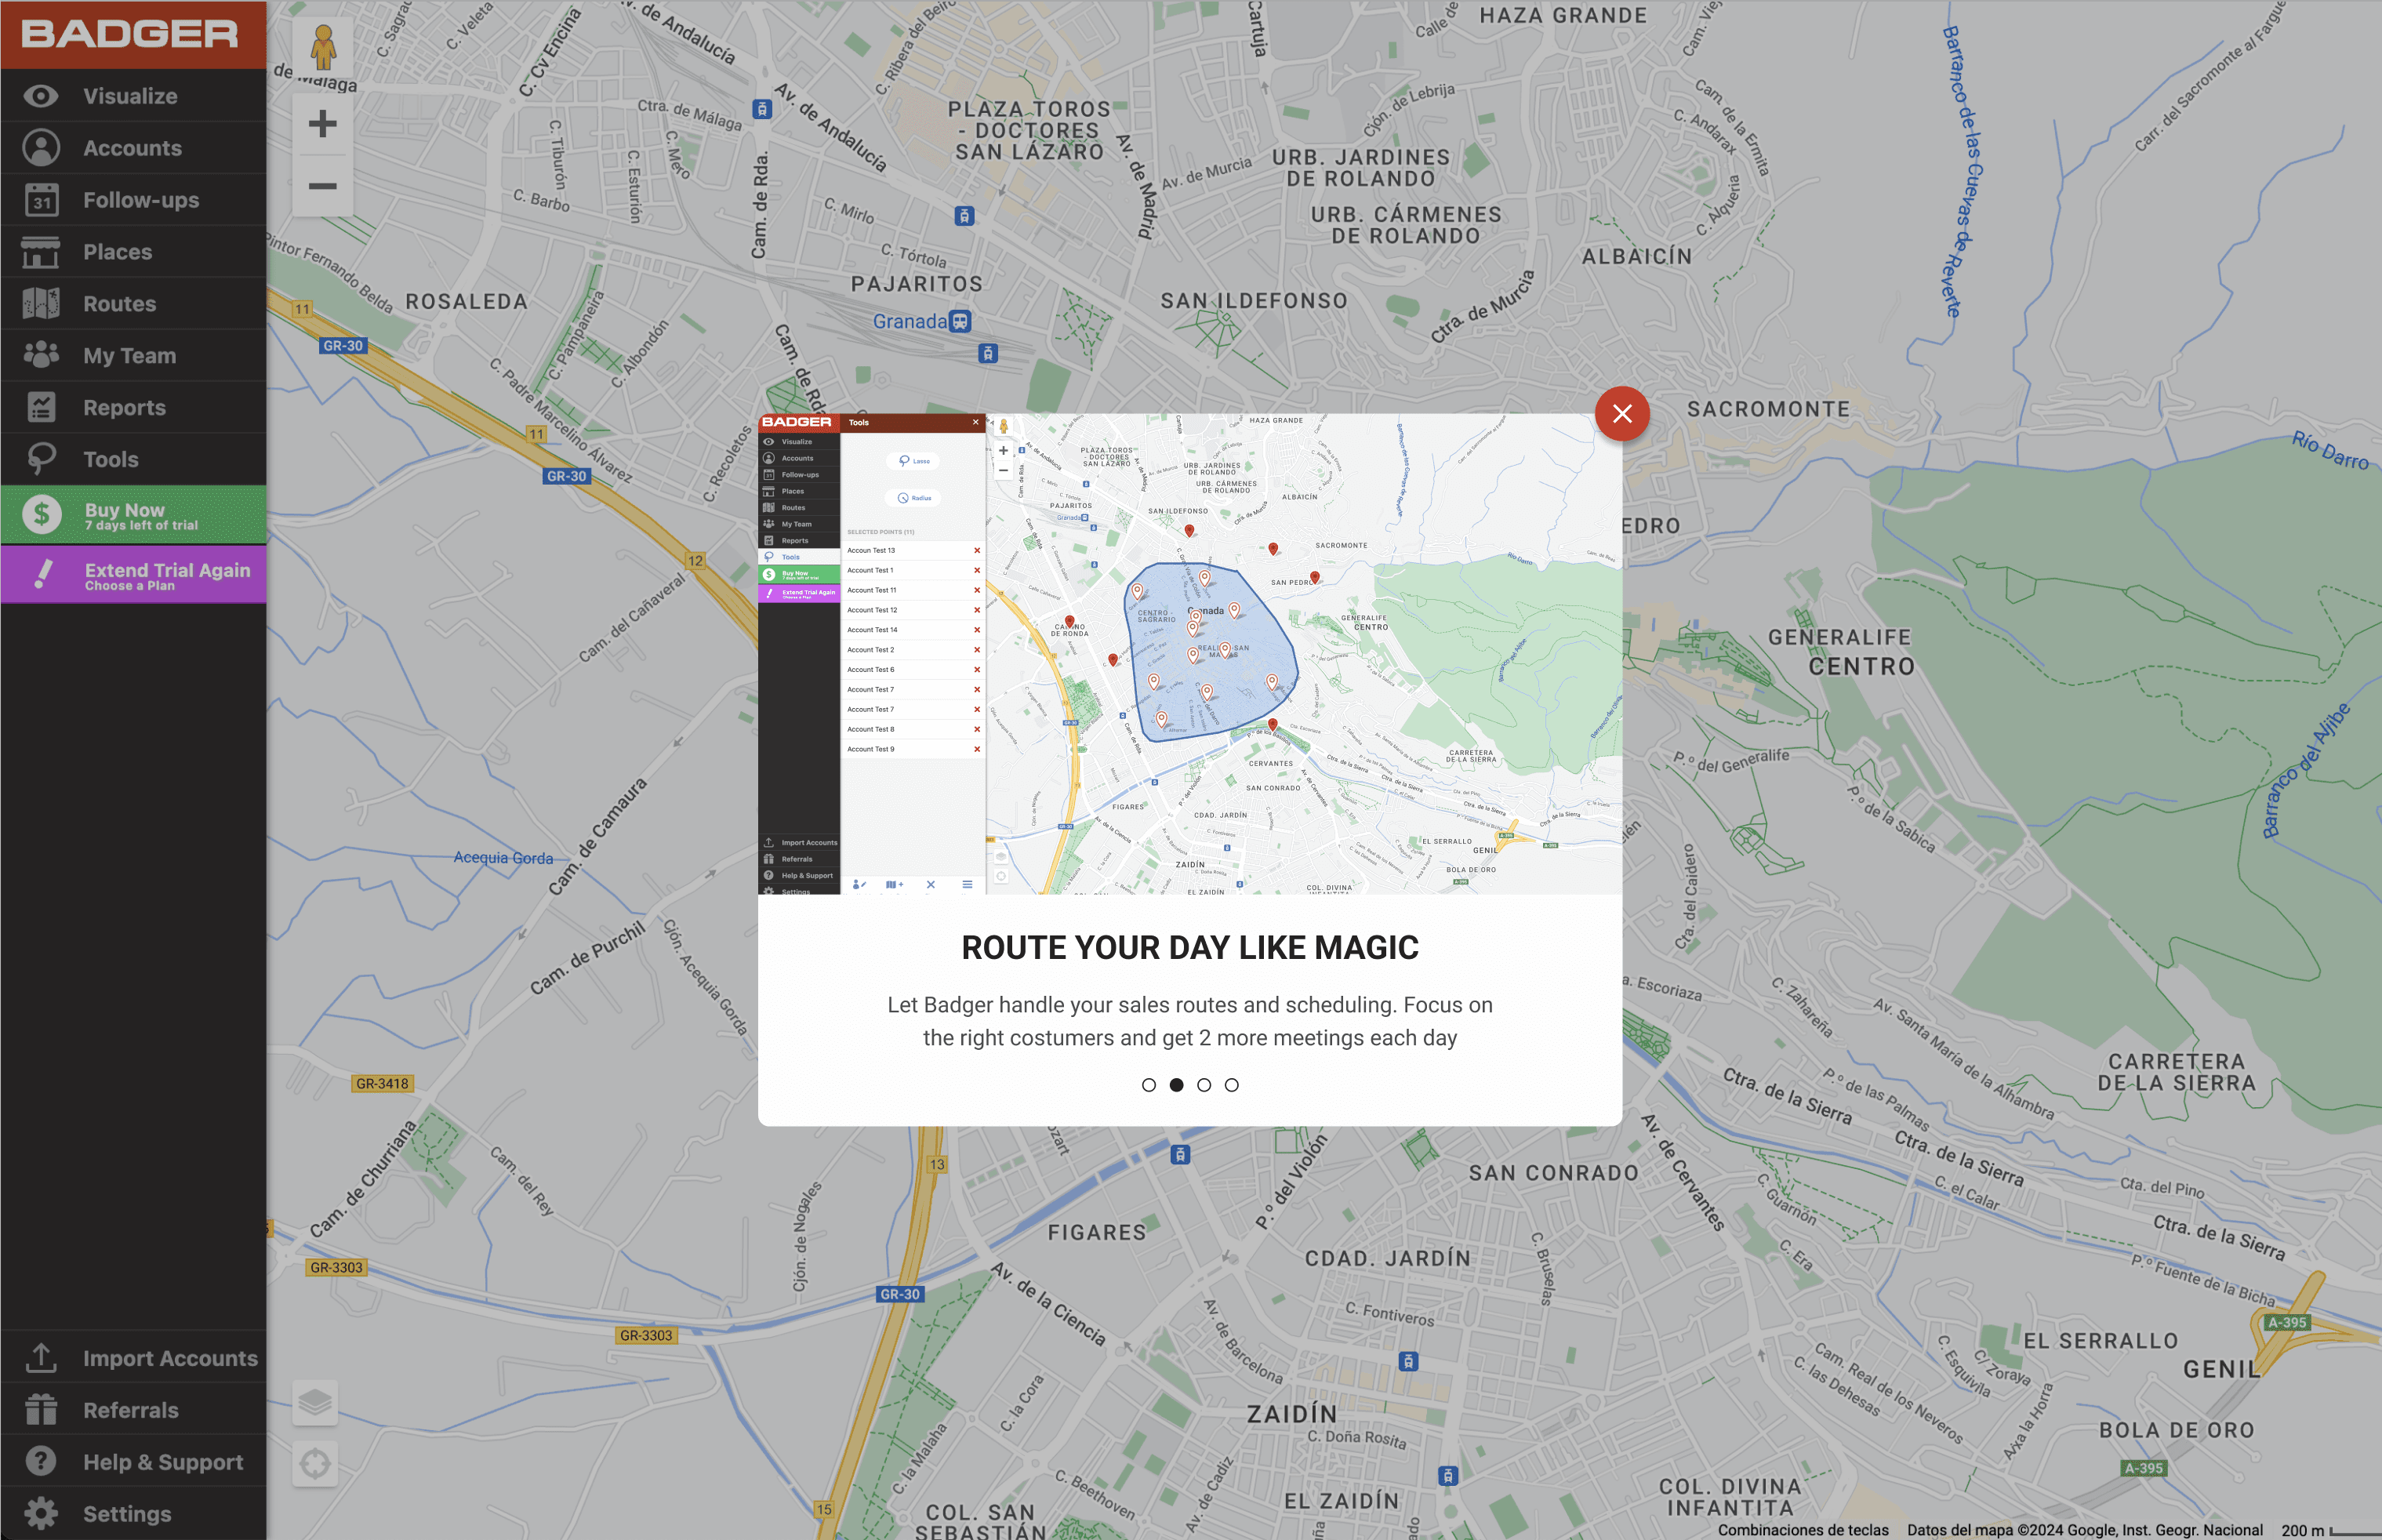Go to Places store icon
Viewport: 2382px width, 1540px height.
tap(41, 252)
